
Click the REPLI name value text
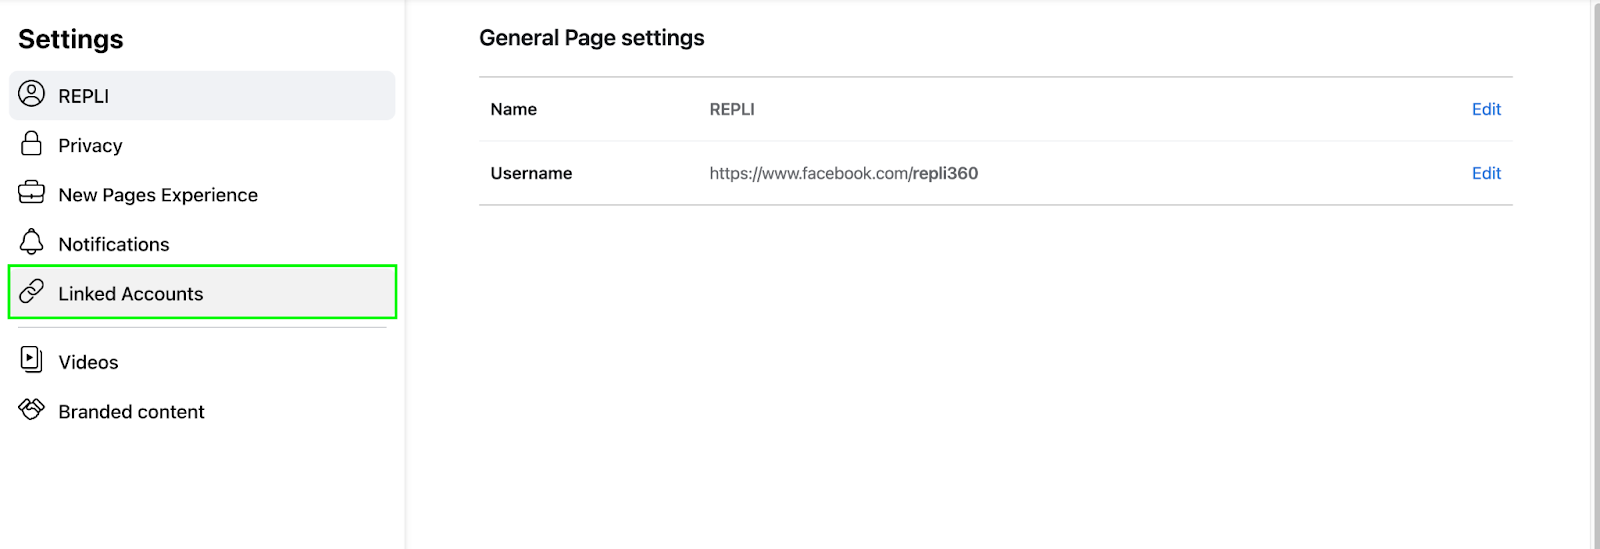pyautogui.click(x=732, y=109)
